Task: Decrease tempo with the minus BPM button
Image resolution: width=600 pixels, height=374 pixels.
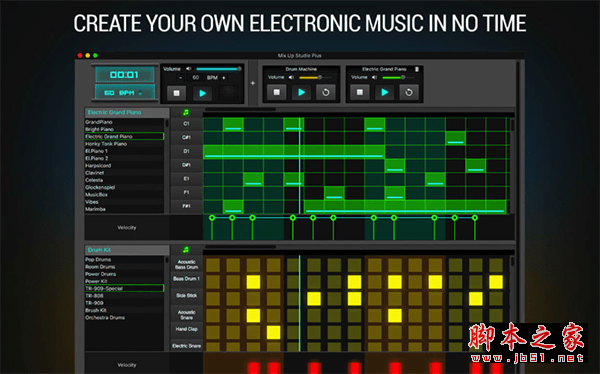Action: pos(181,78)
